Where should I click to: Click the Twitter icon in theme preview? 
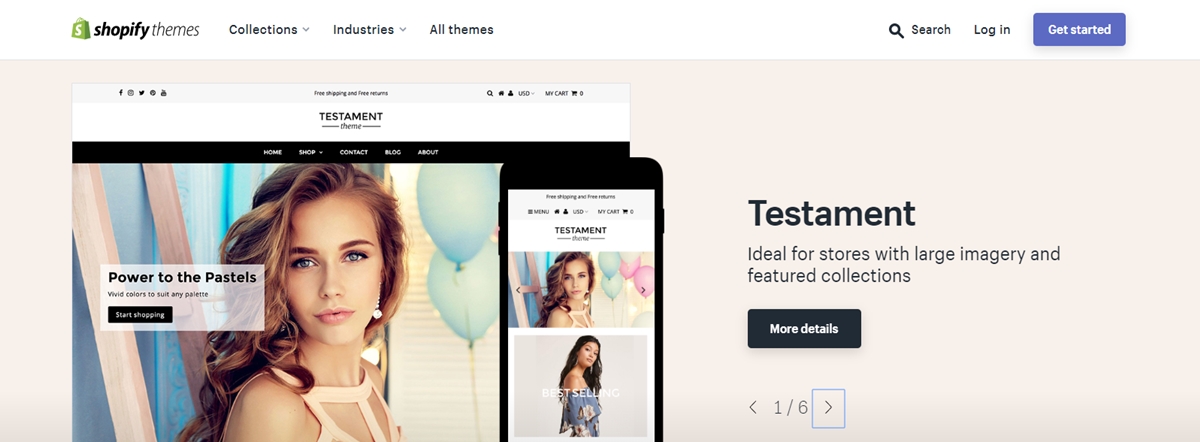pyautogui.click(x=142, y=93)
